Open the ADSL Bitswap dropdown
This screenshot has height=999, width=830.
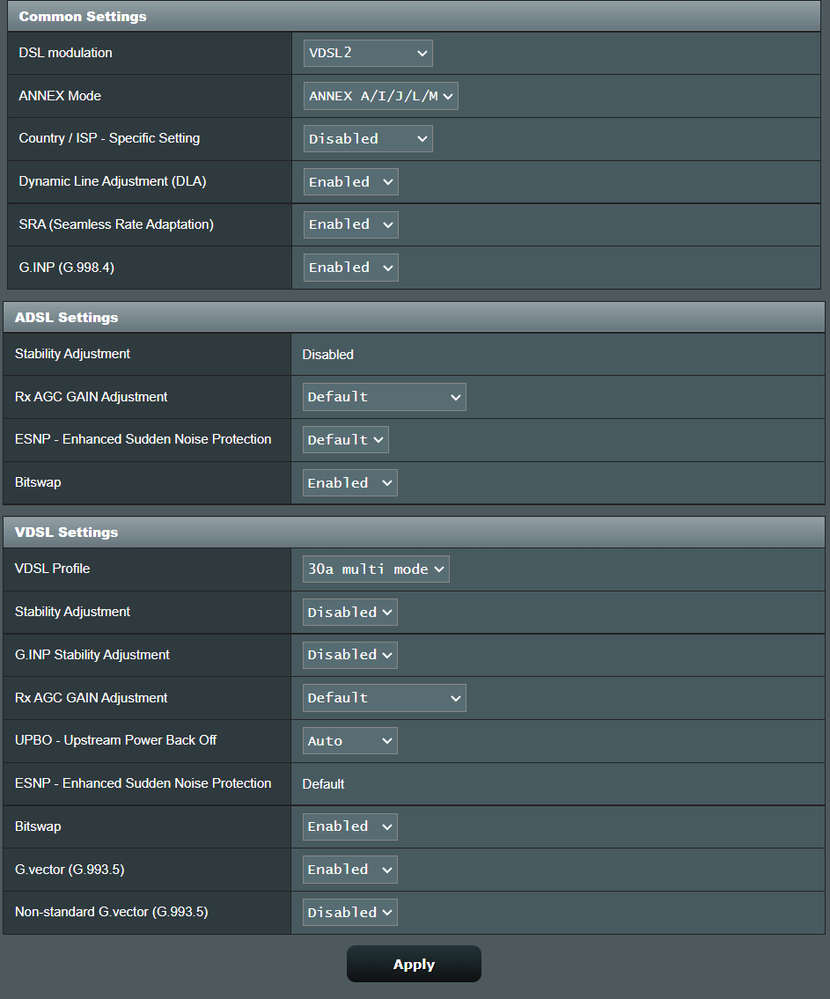click(x=350, y=483)
